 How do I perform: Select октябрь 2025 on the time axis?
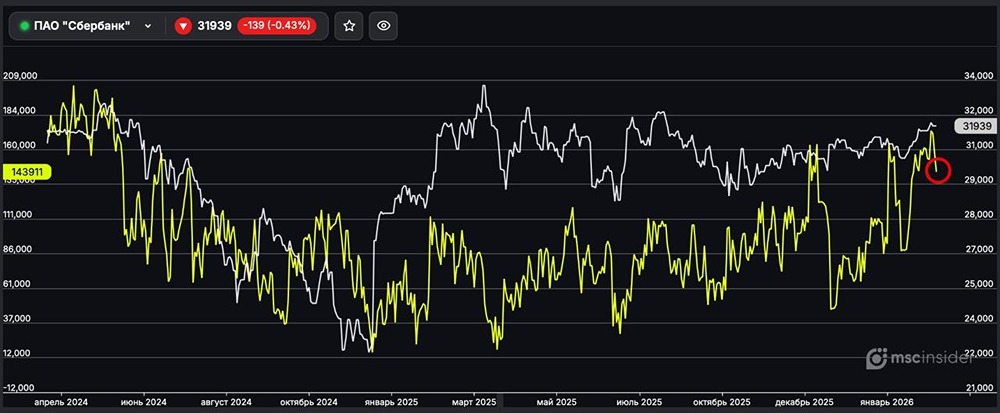click(722, 403)
